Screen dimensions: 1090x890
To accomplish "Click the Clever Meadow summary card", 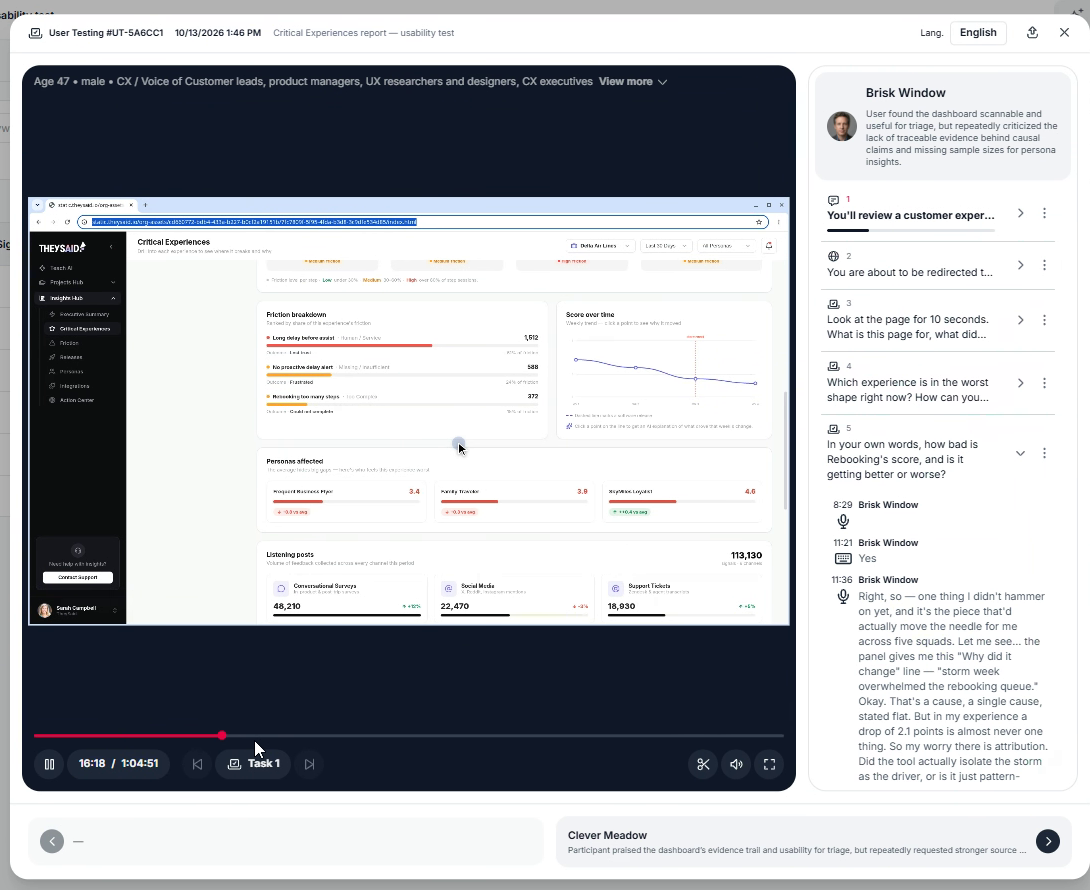I will pyautogui.click(x=813, y=841).
